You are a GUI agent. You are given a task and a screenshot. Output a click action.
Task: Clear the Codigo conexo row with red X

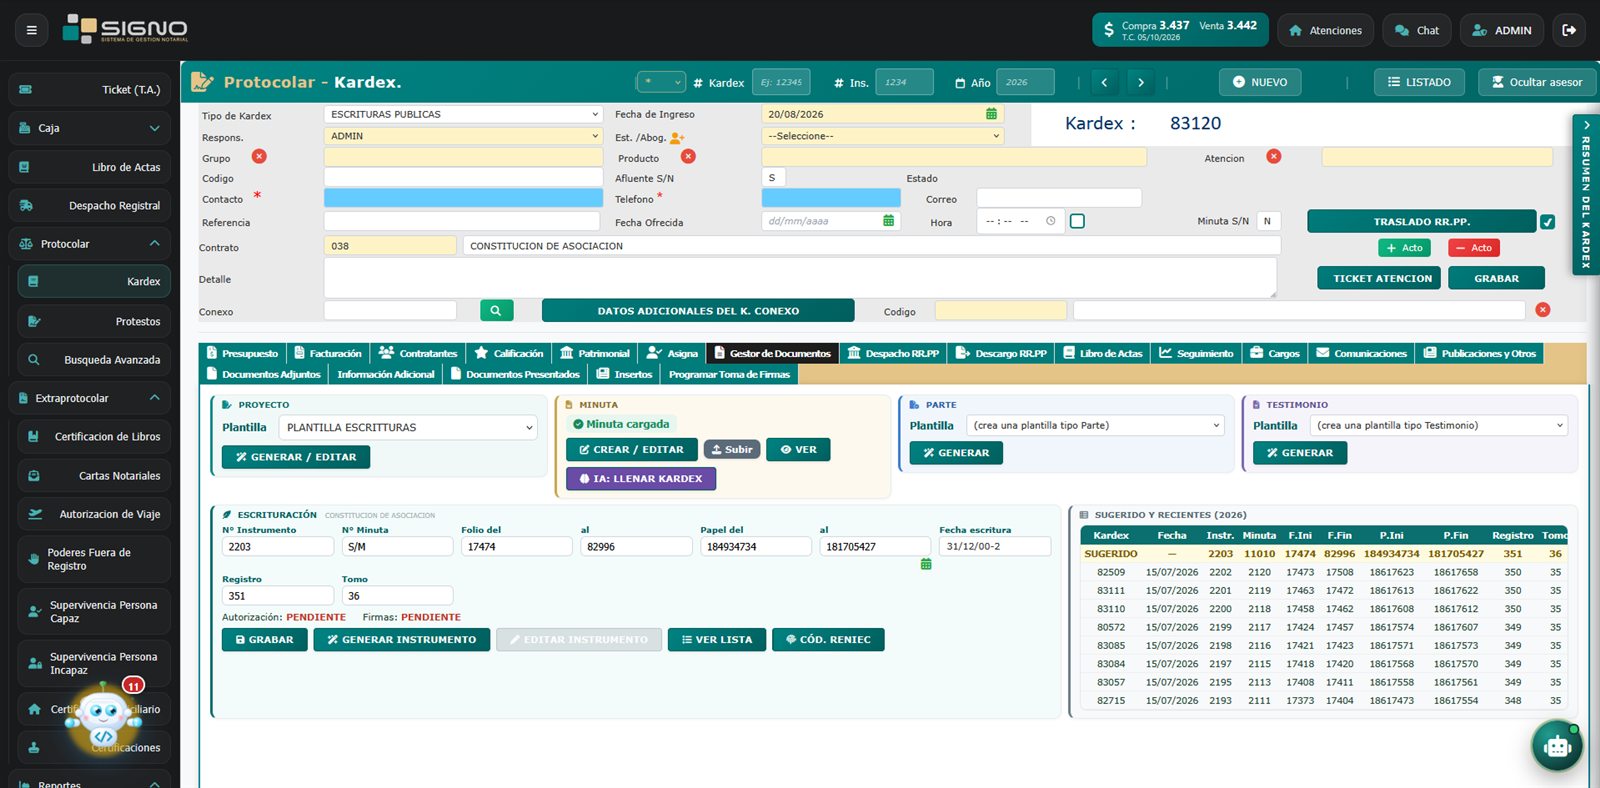pyautogui.click(x=1543, y=310)
